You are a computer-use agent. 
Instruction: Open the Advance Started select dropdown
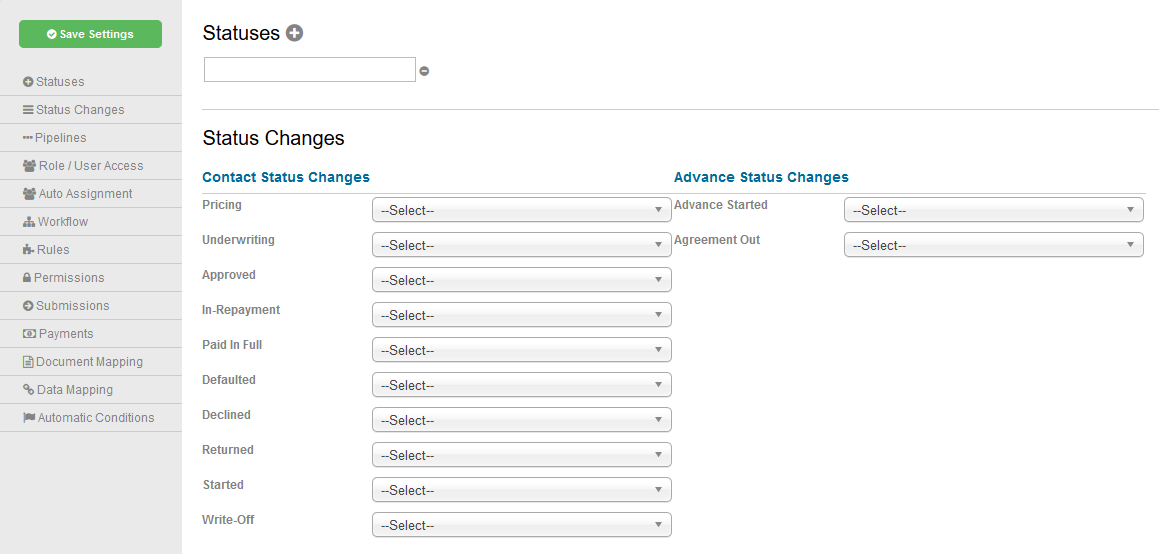point(993,210)
